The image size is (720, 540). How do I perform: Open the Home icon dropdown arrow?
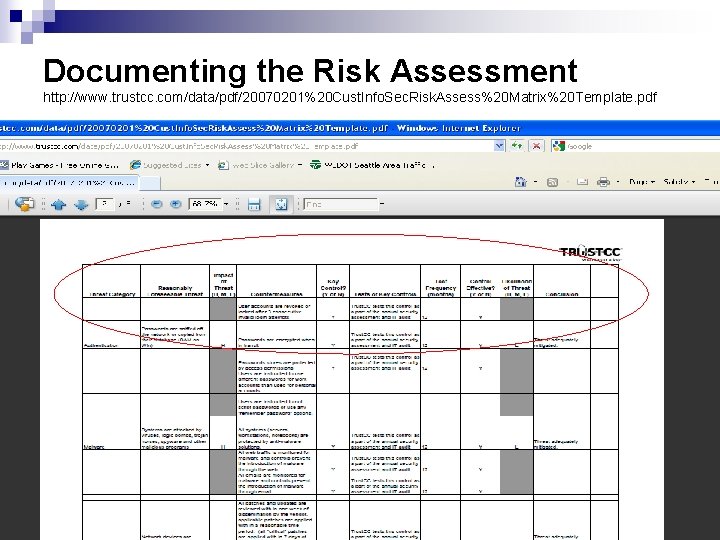click(x=535, y=182)
